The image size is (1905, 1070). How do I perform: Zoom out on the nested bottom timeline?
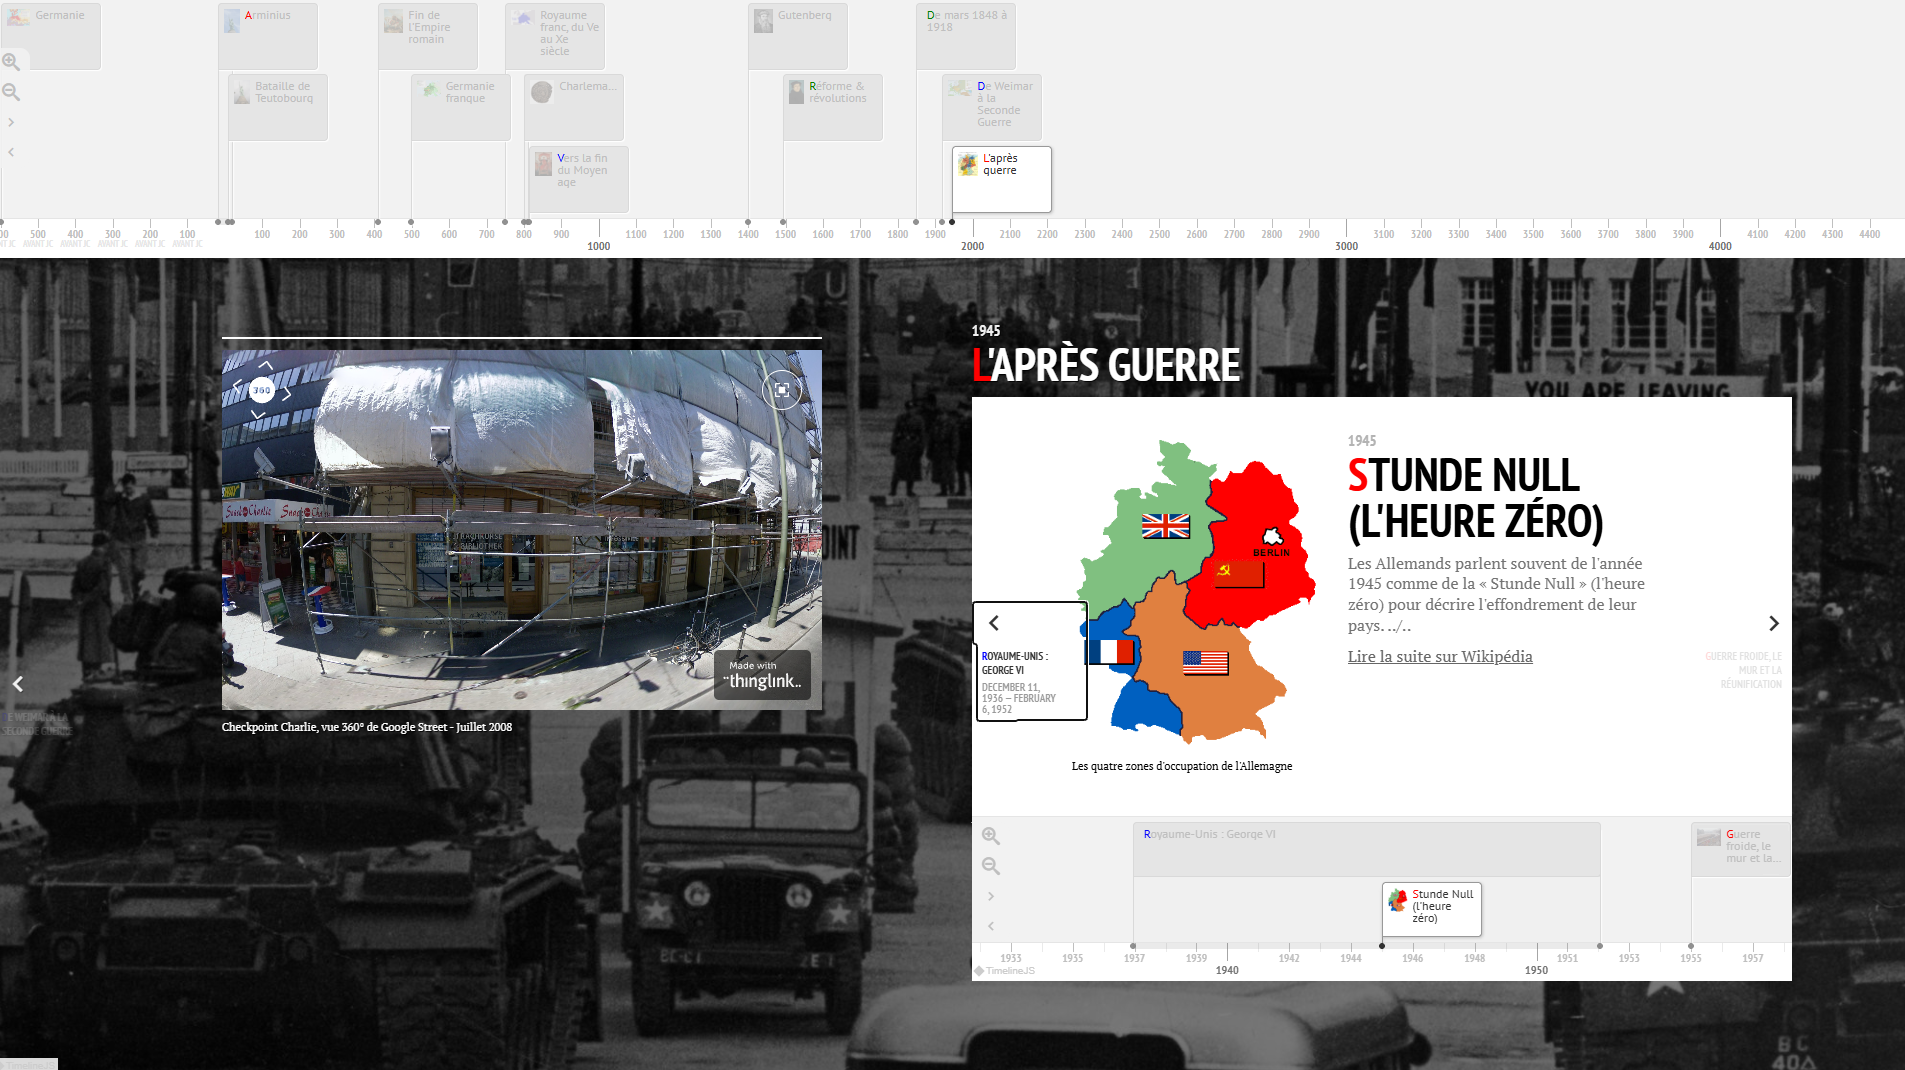(x=990, y=866)
